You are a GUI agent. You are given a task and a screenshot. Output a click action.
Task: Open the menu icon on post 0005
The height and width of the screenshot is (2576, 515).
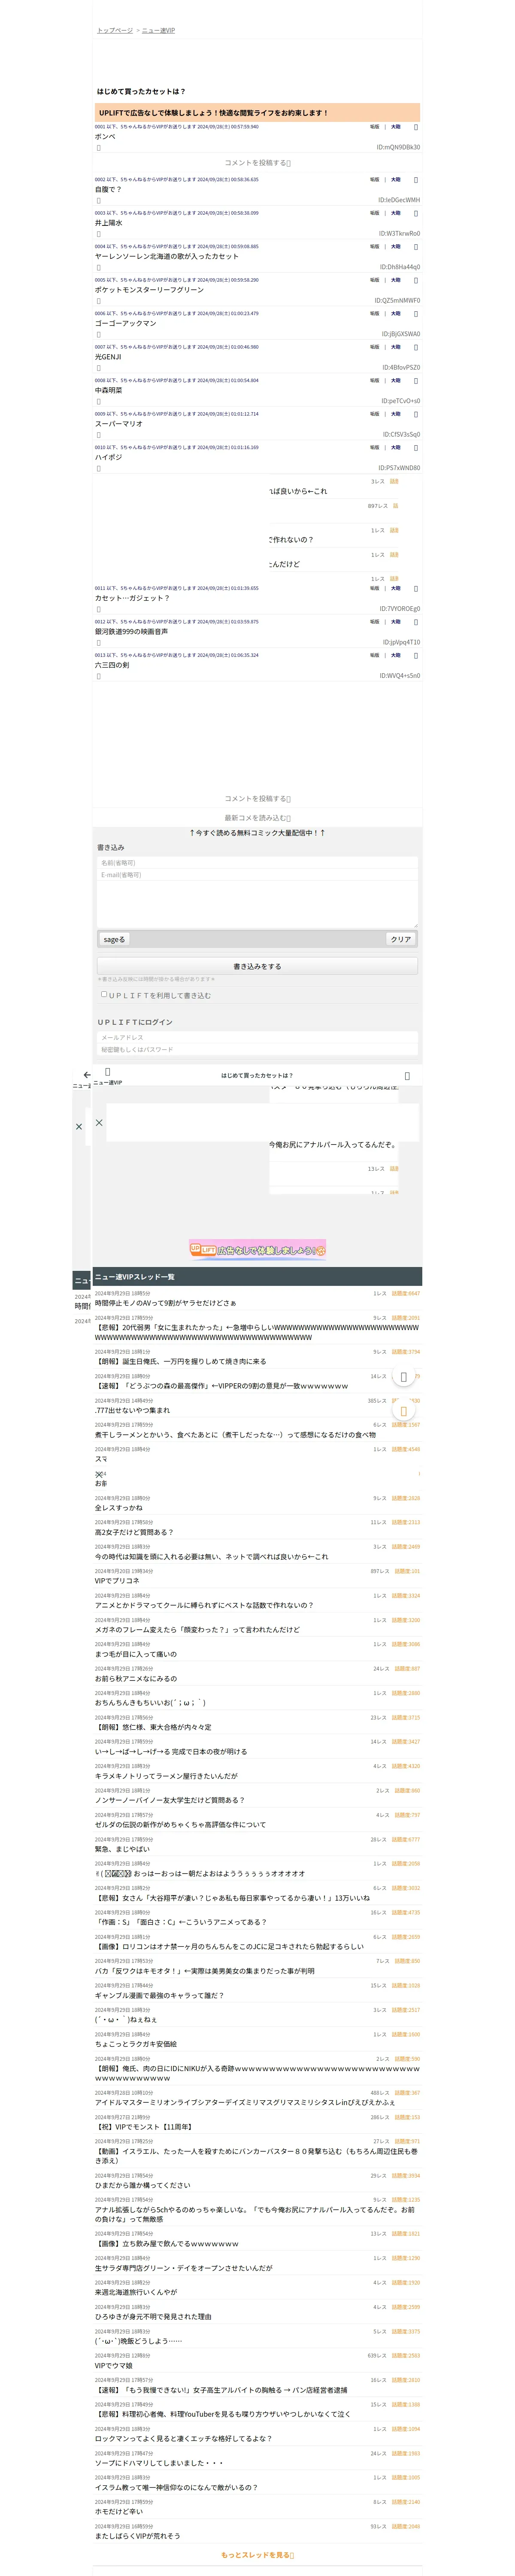coord(416,280)
